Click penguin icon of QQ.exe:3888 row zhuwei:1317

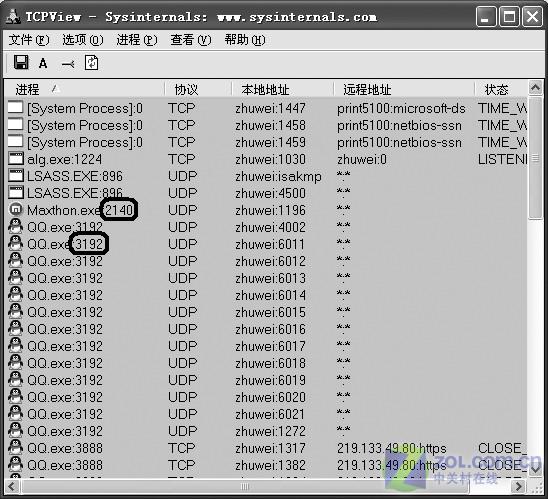coord(16,448)
